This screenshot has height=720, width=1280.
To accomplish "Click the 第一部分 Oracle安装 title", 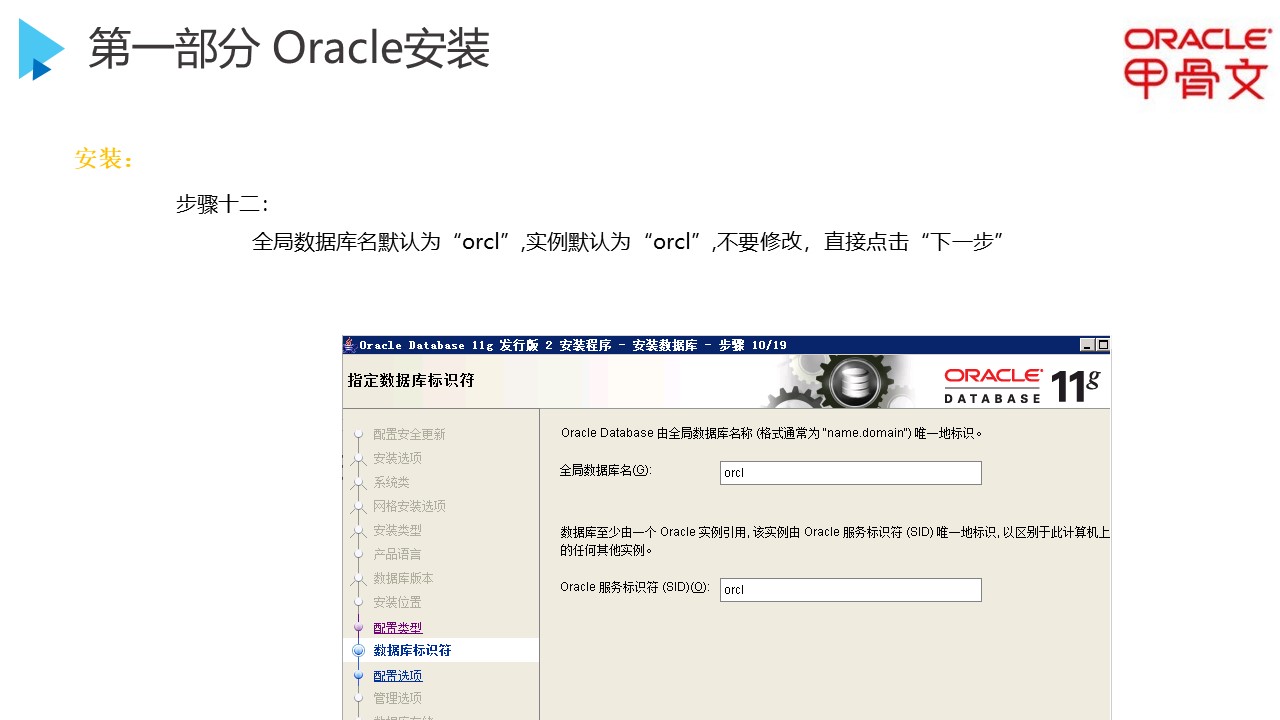I will click(x=289, y=48).
